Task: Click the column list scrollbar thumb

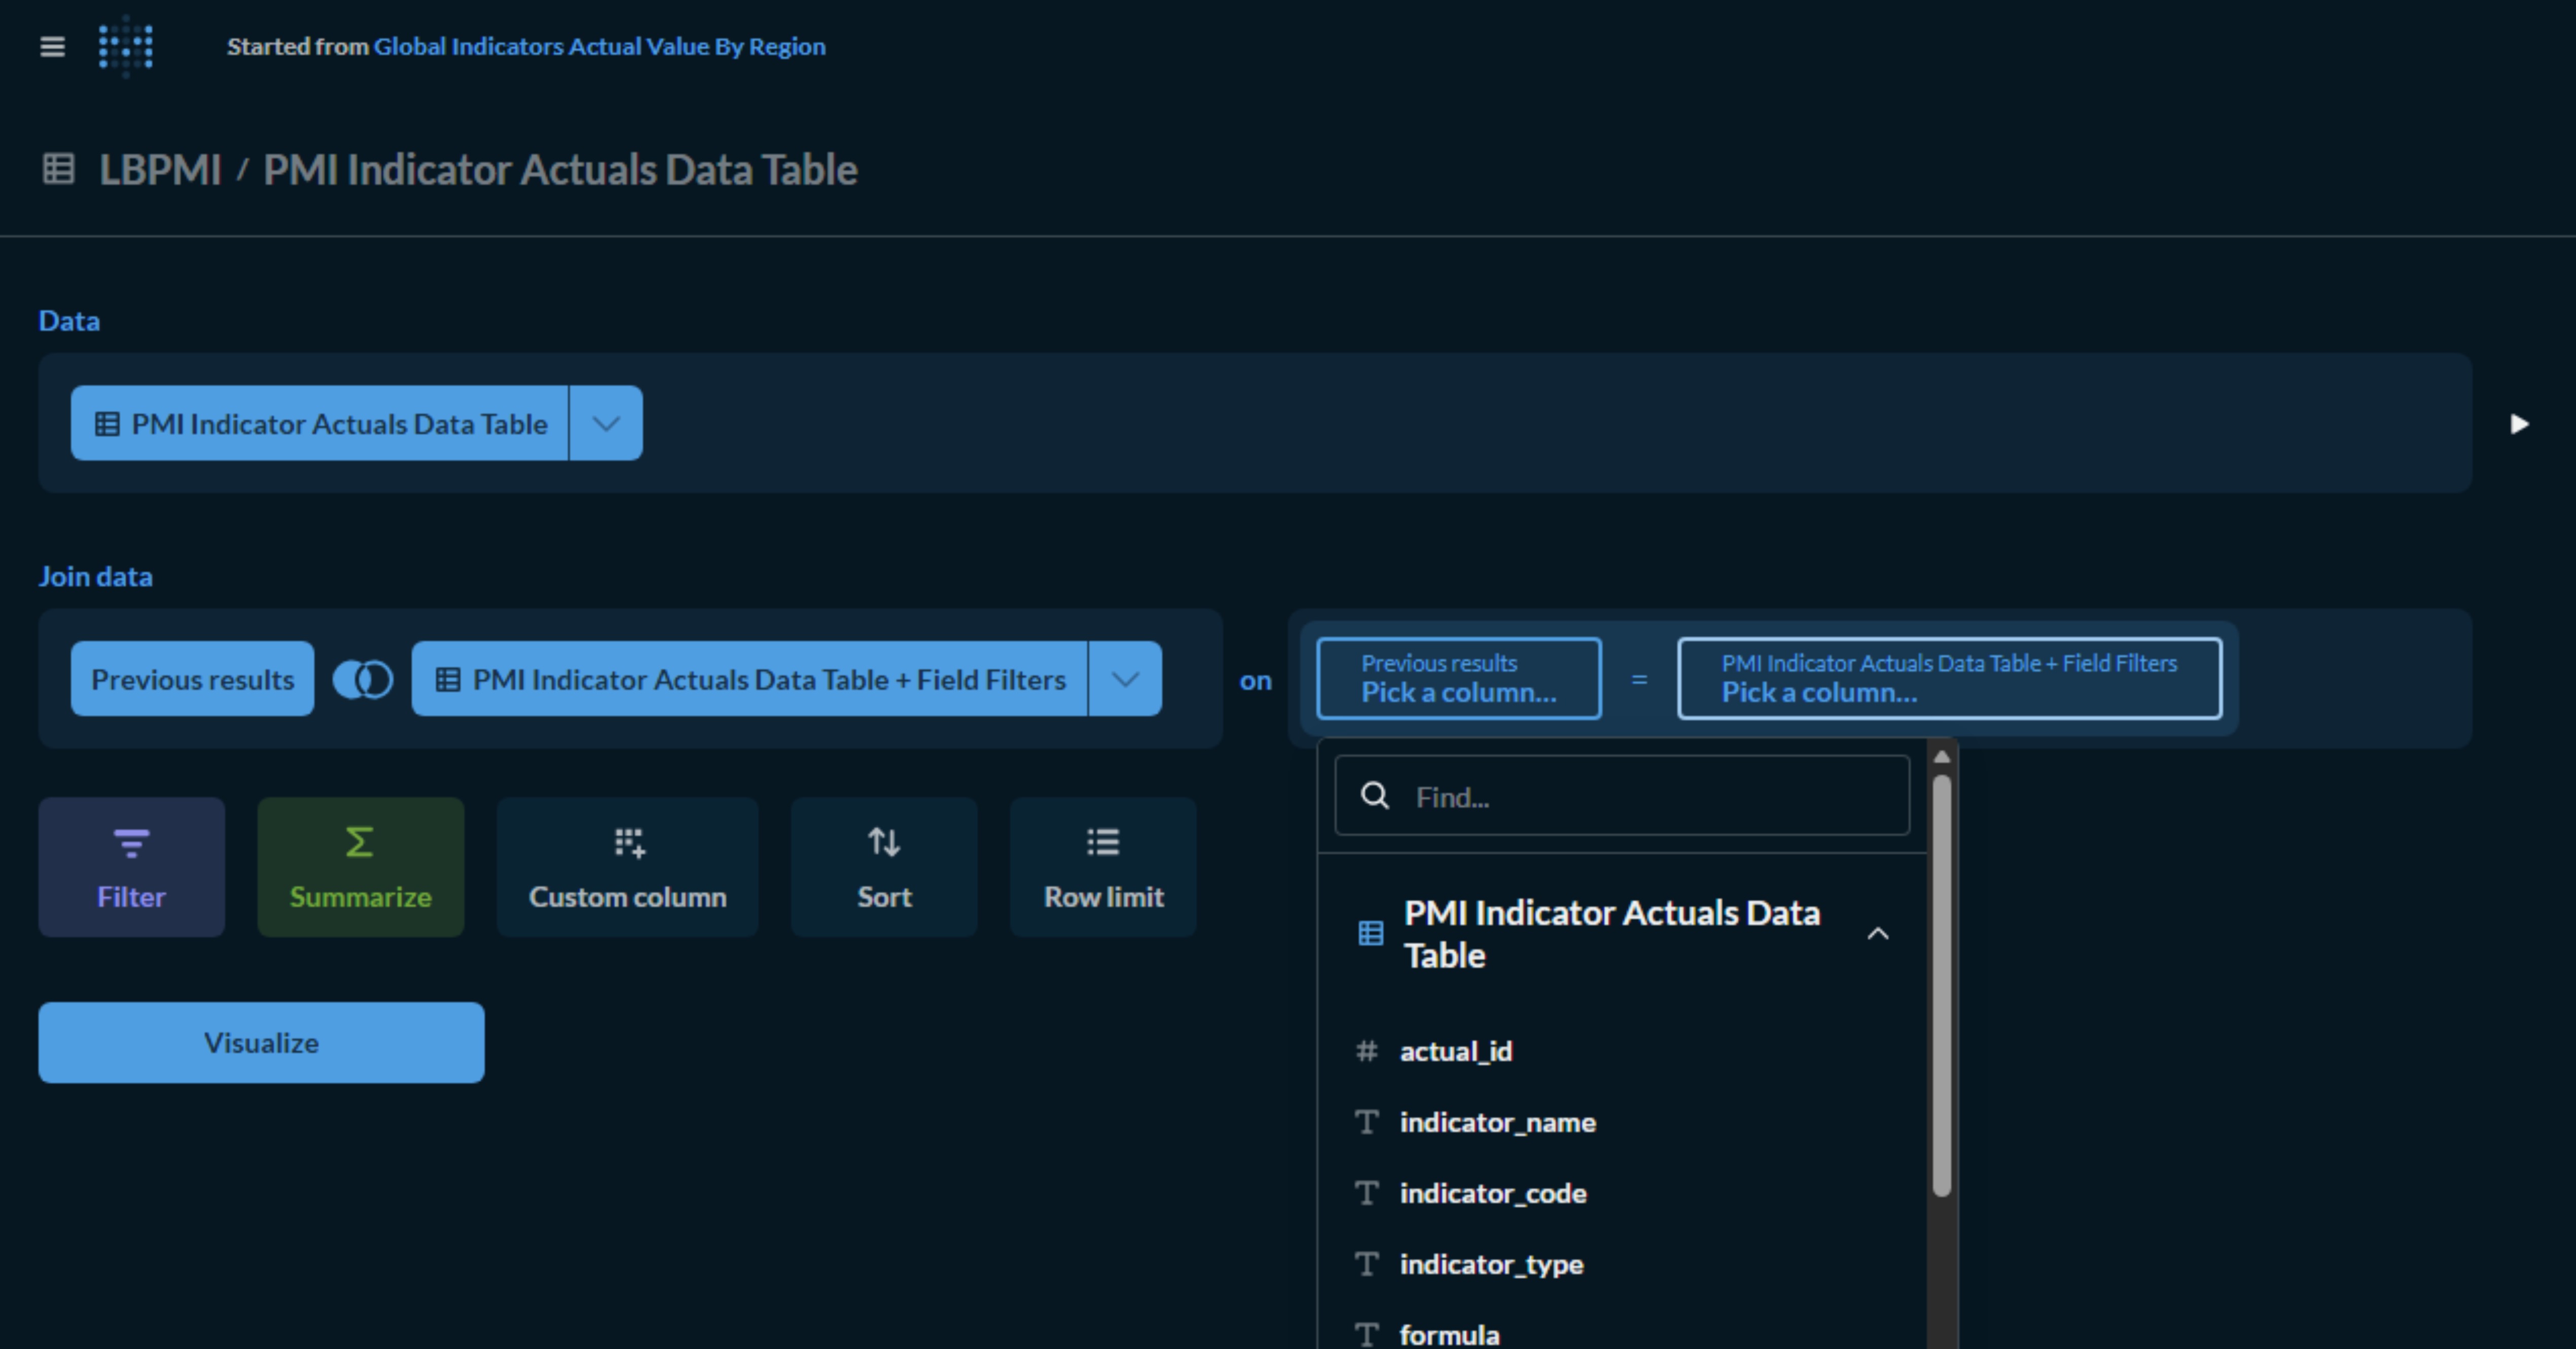Action: (1942, 985)
